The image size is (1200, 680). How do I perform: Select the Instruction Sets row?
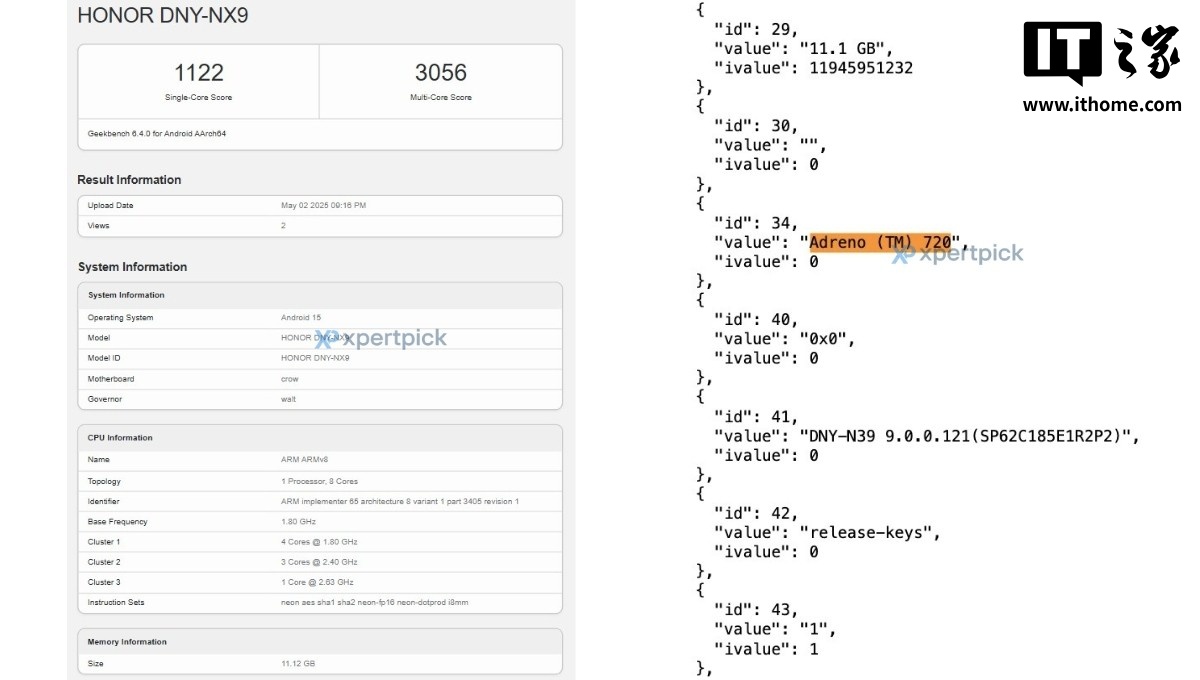[319, 602]
